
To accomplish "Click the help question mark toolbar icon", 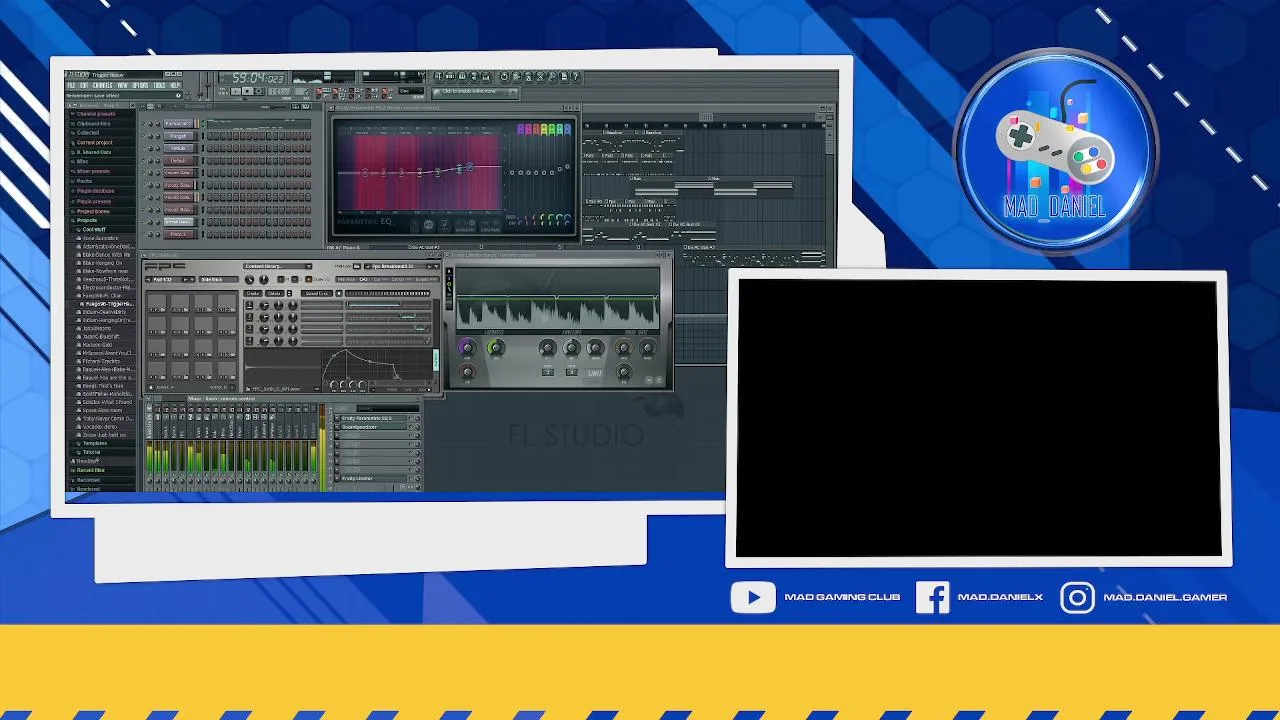I will point(575,76).
